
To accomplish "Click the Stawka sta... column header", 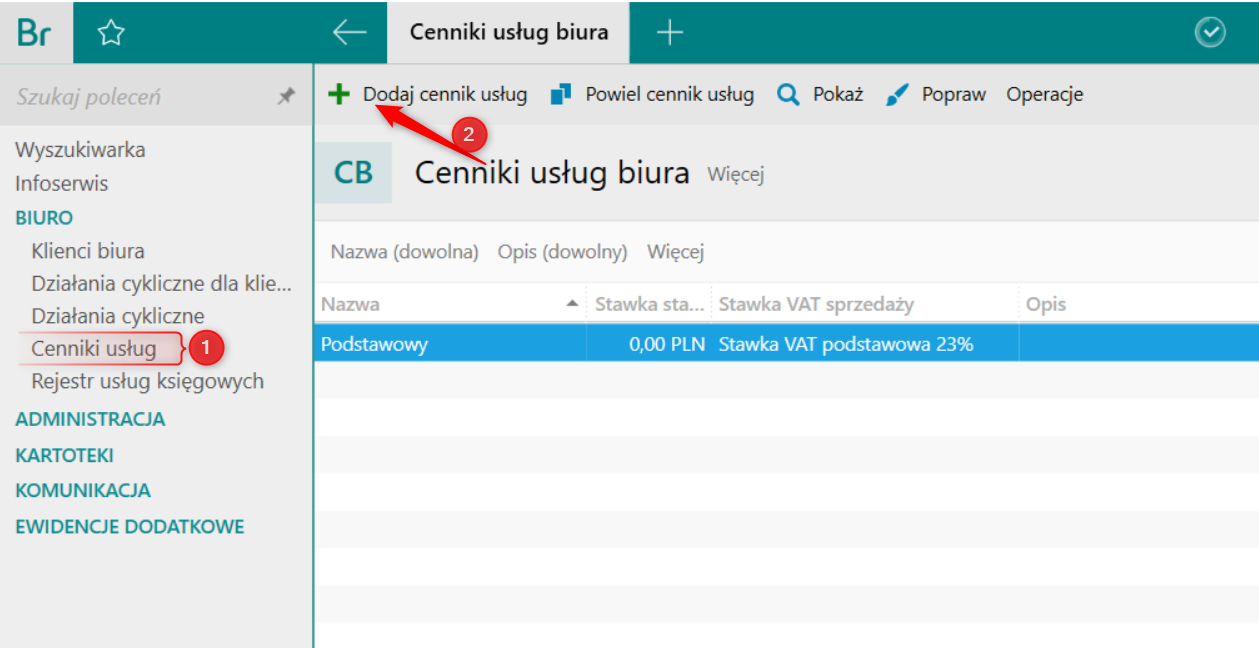I will click(x=649, y=304).
